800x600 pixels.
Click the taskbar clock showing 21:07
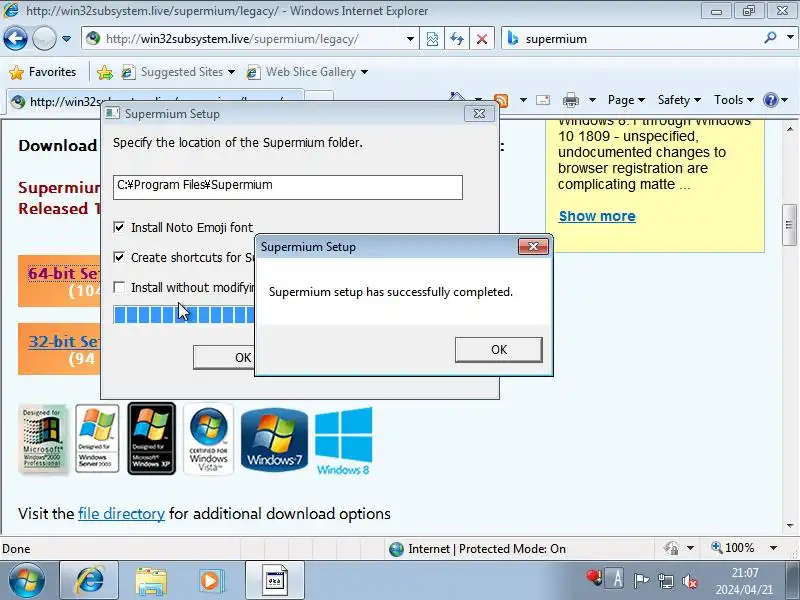click(x=744, y=581)
